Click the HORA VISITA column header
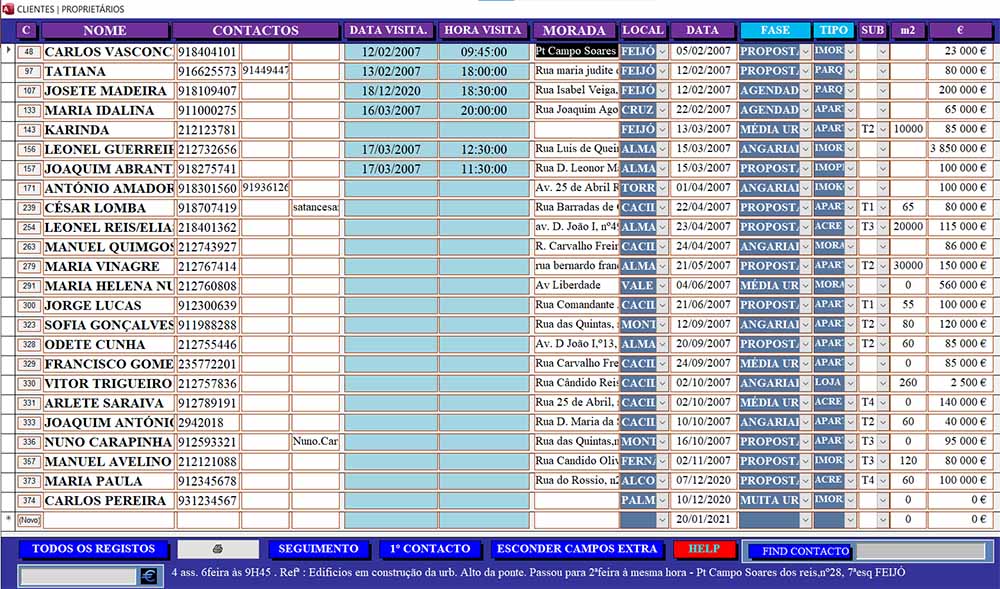1000x589 pixels. (483, 30)
